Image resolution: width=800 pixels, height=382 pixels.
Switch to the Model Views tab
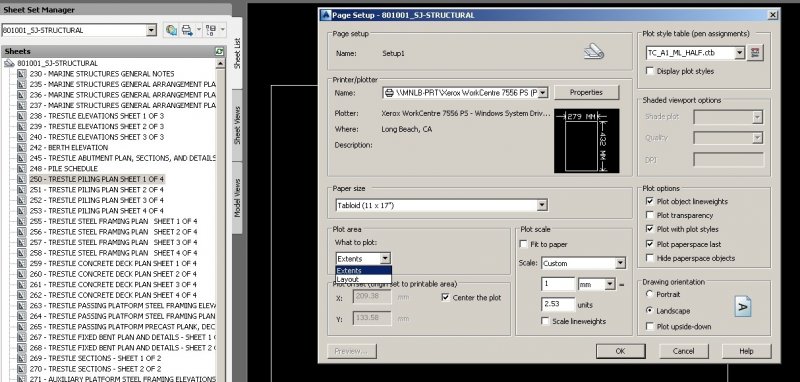tap(237, 198)
